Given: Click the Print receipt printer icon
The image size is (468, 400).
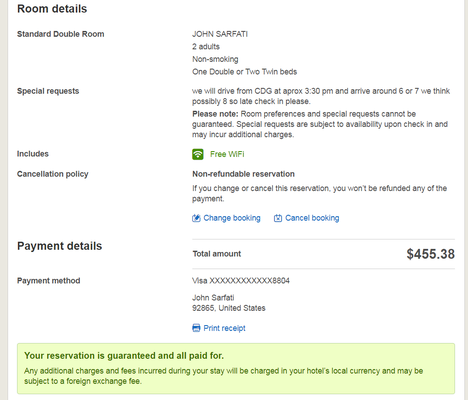Looking at the screenshot, I should 196,328.
